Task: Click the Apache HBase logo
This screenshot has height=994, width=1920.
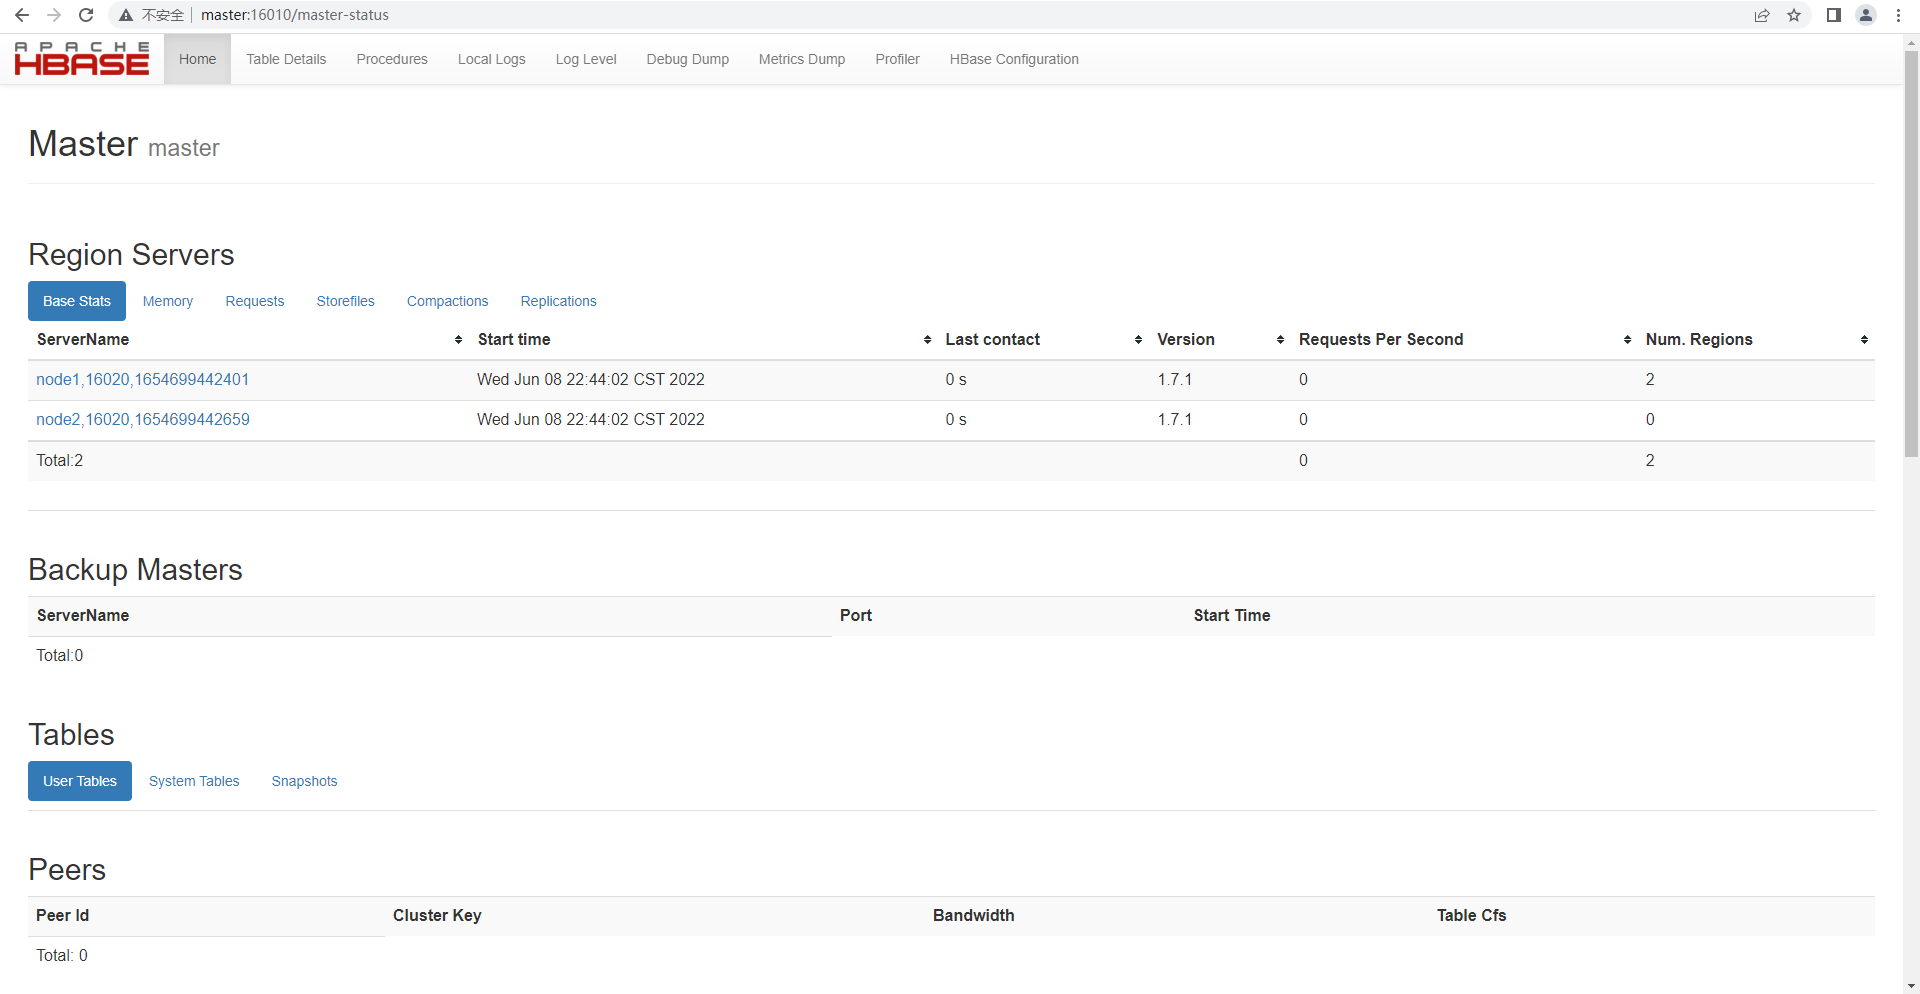Action: (82, 59)
